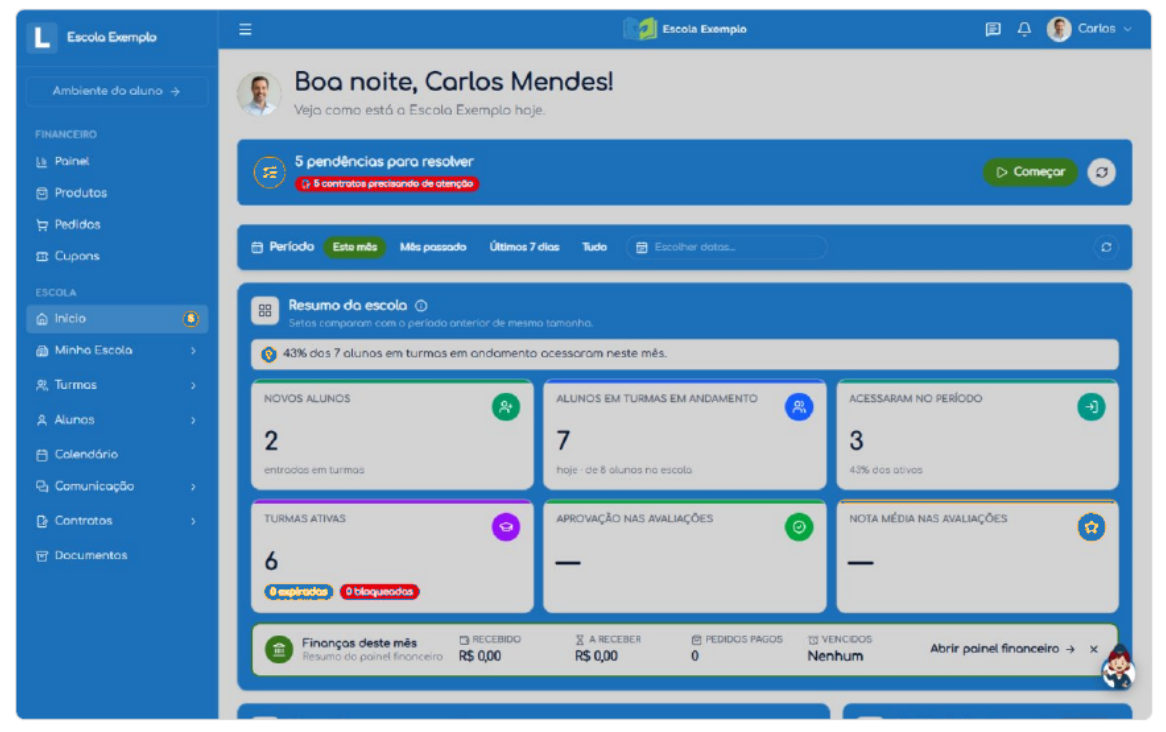Click the Nota Média star icon

(x=1091, y=527)
